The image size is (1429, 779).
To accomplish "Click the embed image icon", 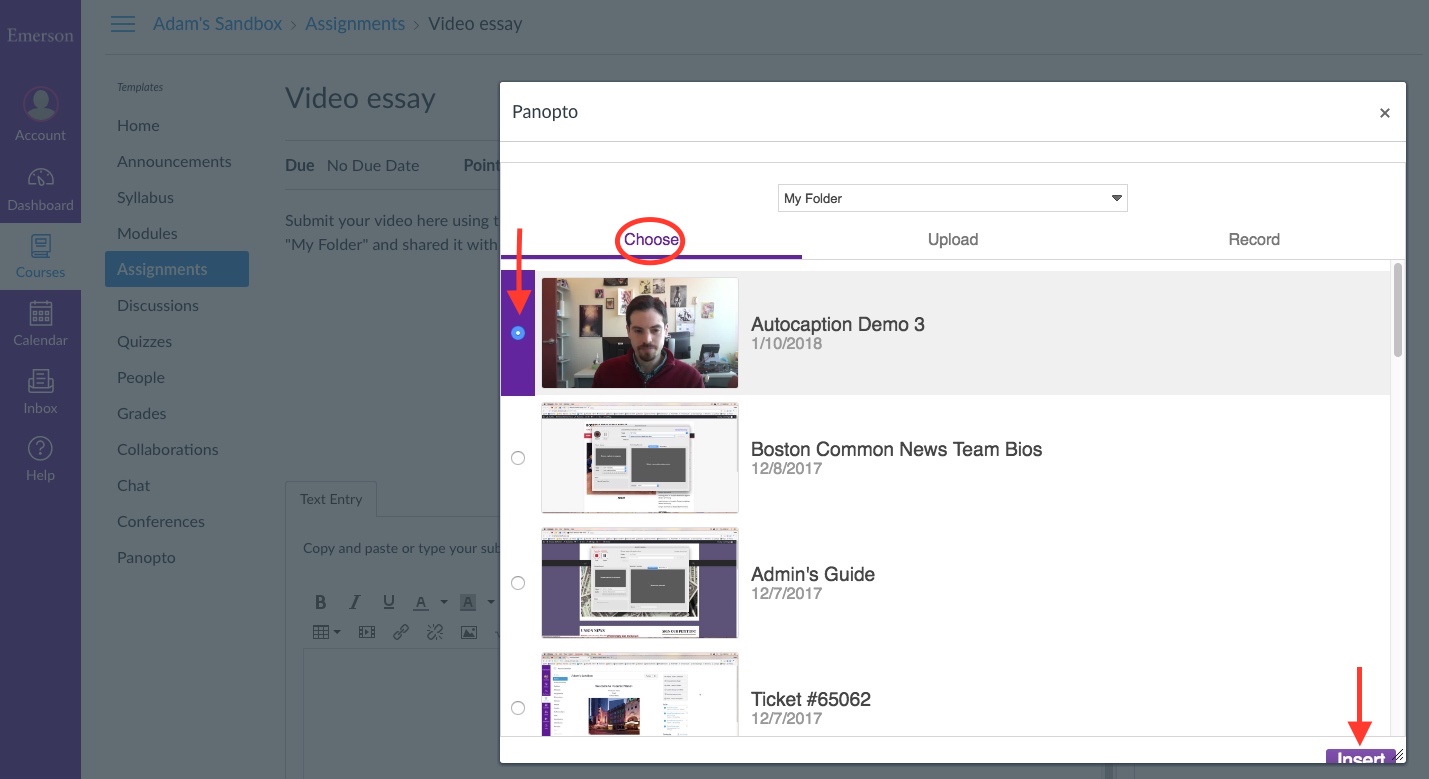I will click(x=468, y=632).
